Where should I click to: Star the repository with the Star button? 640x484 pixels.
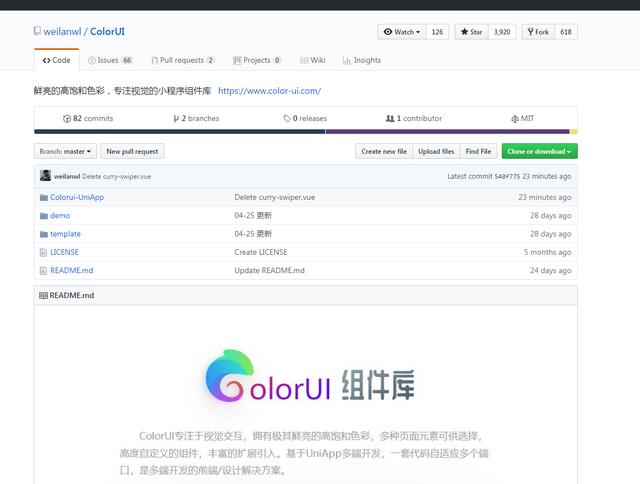tap(471, 32)
